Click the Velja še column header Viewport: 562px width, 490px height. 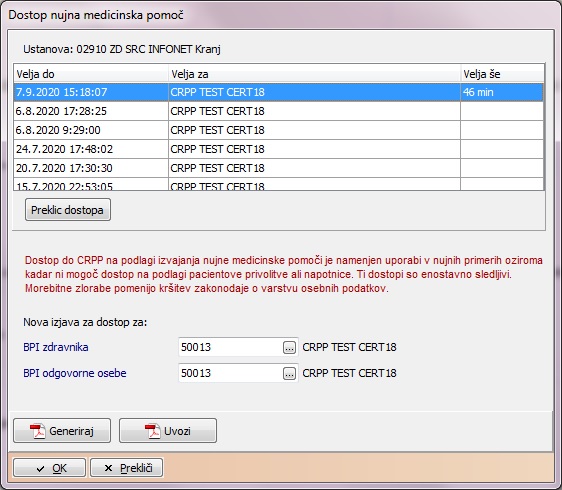(502, 74)
